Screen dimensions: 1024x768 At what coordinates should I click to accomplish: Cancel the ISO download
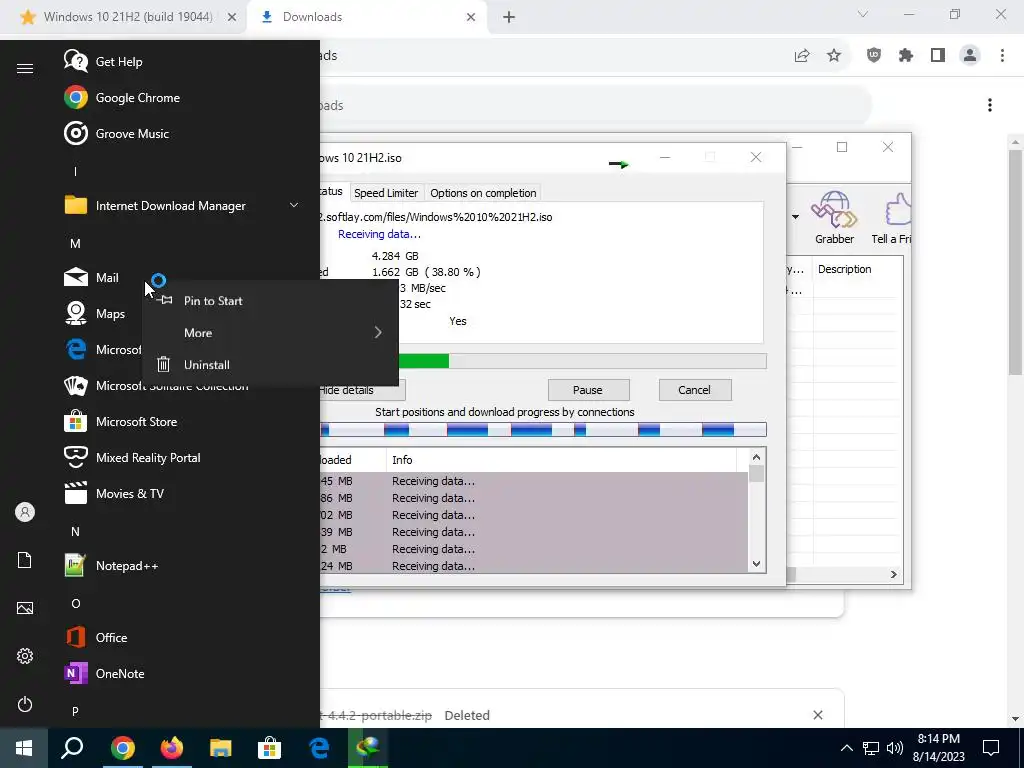pos(694,390)
